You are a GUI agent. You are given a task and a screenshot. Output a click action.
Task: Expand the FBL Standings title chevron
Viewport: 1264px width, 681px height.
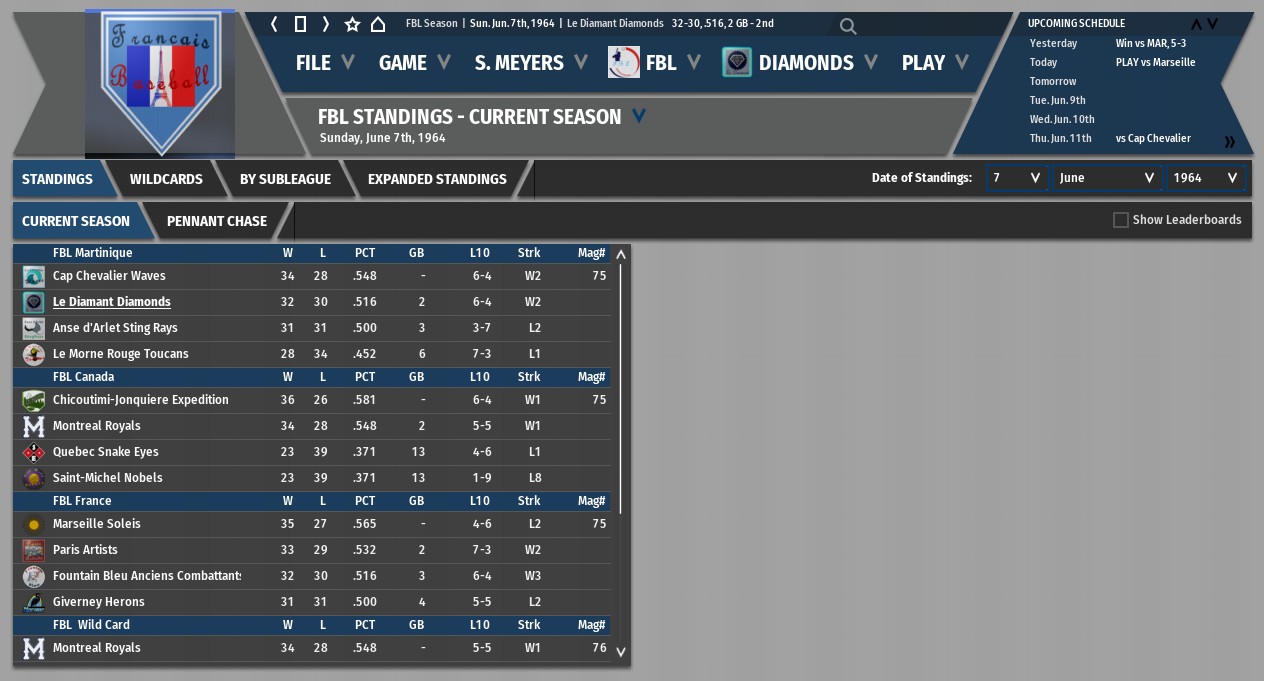pos(638,117)
